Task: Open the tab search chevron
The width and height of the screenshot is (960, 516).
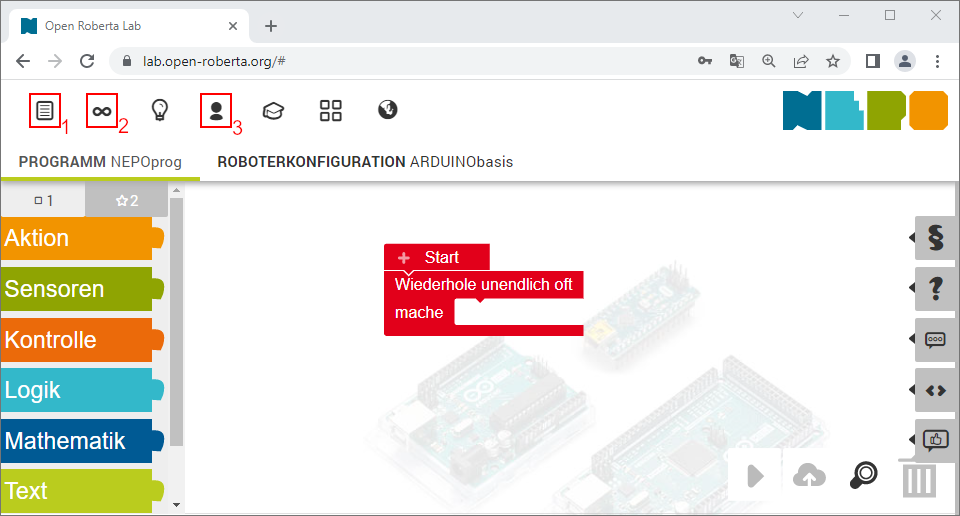Action: pyautogui.click(x=798, y=15)
